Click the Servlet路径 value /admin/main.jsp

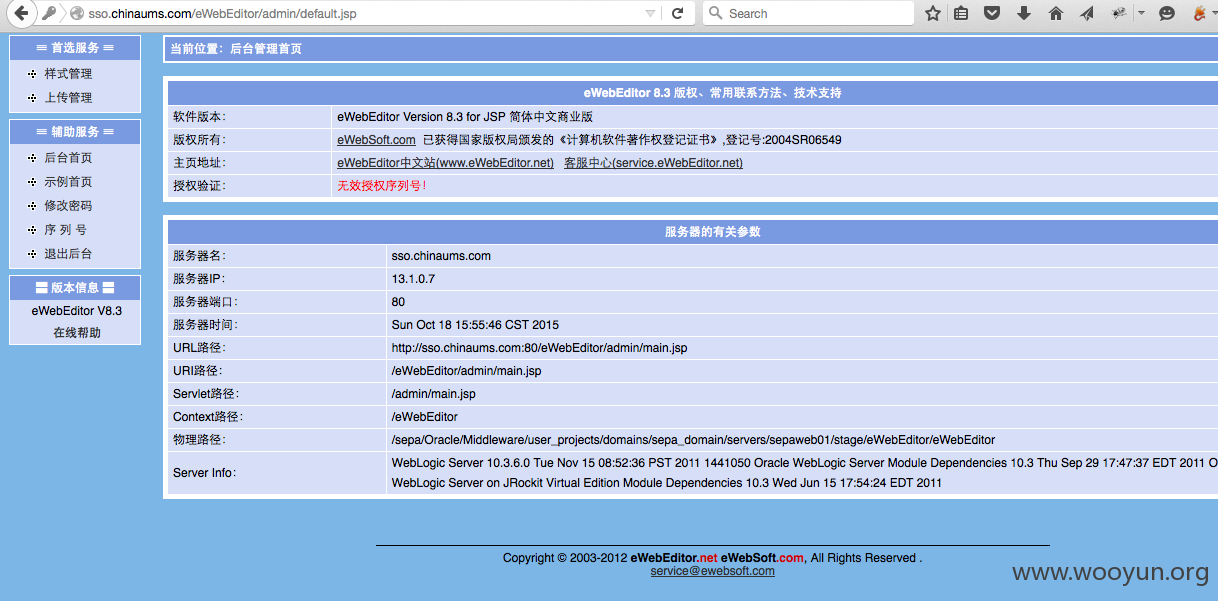(433, 394)
